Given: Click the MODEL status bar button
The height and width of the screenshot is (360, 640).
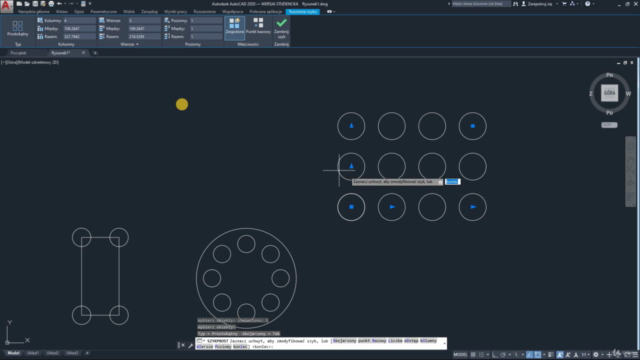Looking at the screenshot, I should click(460, 355).
